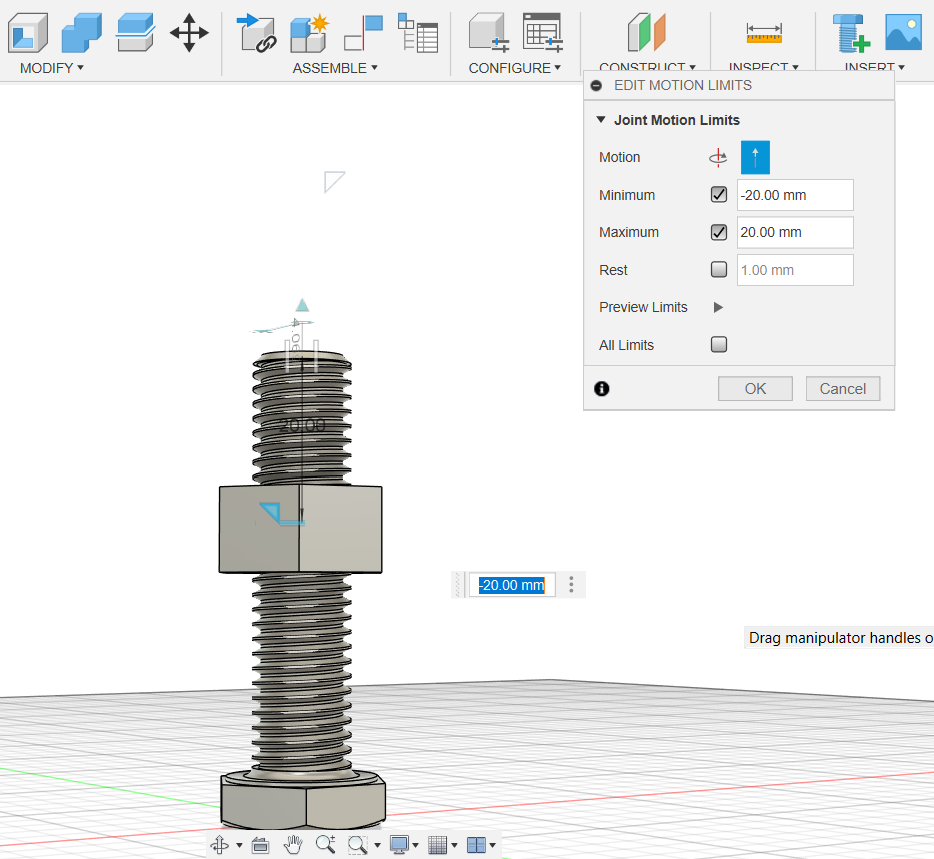Cancel the Edit Motion Limits dialog

(x=843, y=389)
